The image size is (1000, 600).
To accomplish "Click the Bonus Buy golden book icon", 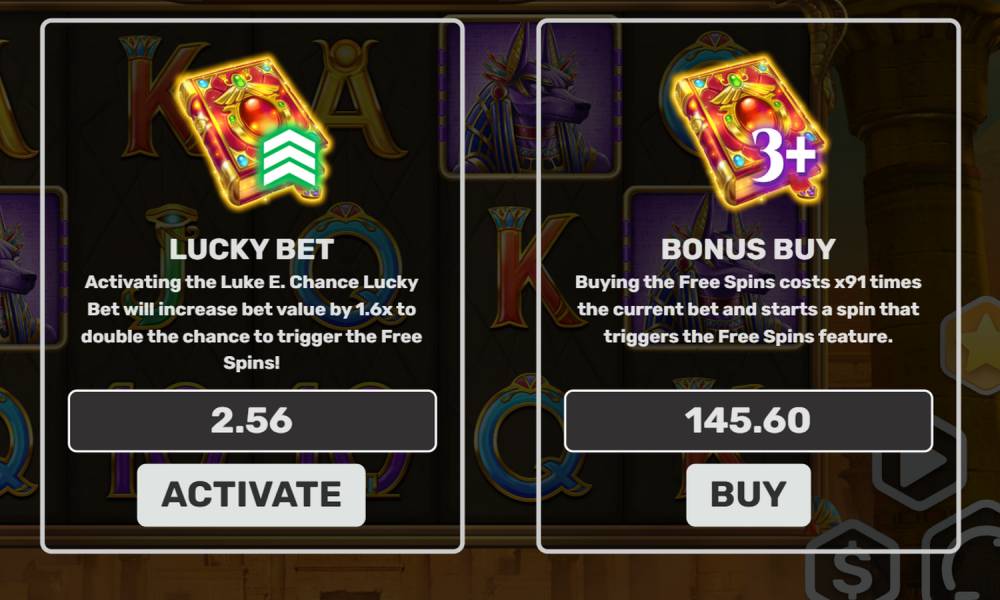I will [x=747, y=131].
